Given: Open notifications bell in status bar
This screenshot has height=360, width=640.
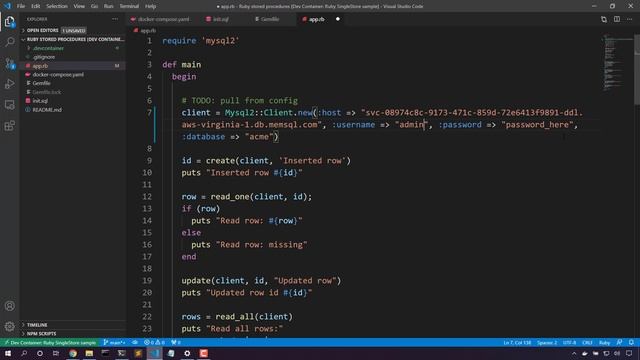Looking at the screenshot, I should pyautogui.click(x=631, y=342).
